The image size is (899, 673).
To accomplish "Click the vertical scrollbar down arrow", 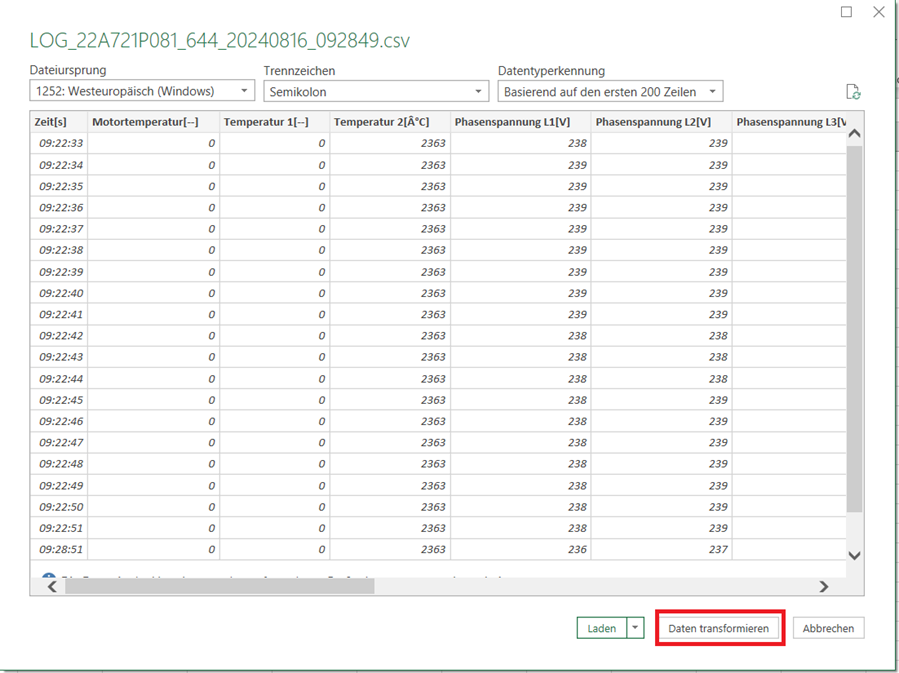I will [854, 555].
